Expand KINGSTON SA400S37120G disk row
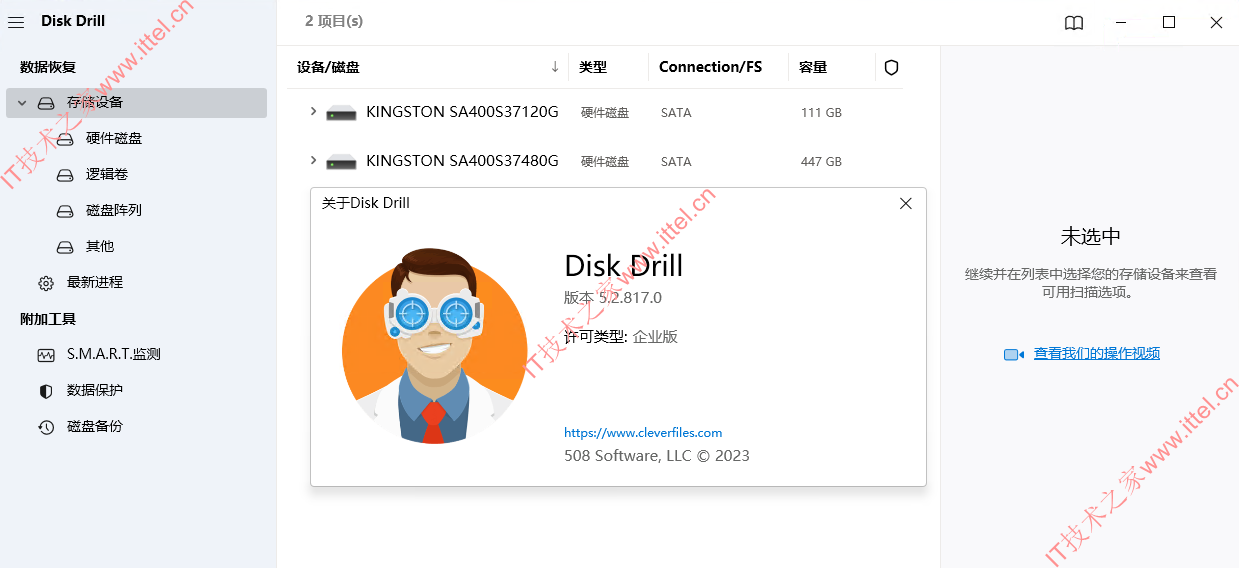The image size is (1239, 568). pos(313,112)
